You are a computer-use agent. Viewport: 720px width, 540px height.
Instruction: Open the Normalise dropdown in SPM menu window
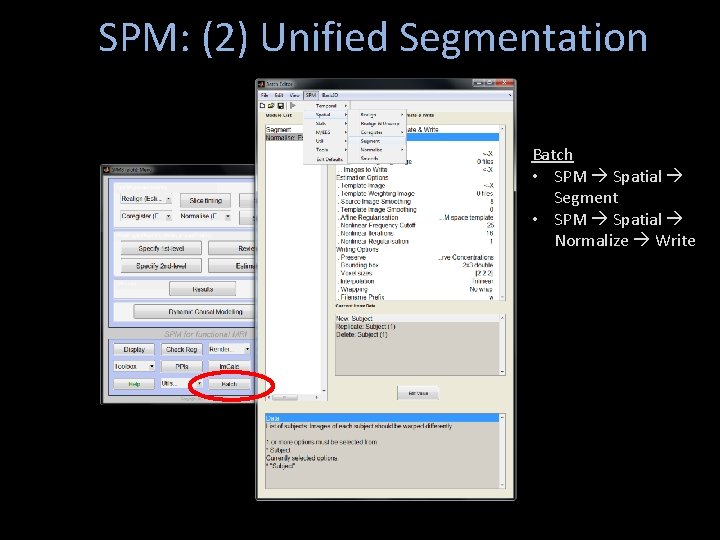(205, 216)
